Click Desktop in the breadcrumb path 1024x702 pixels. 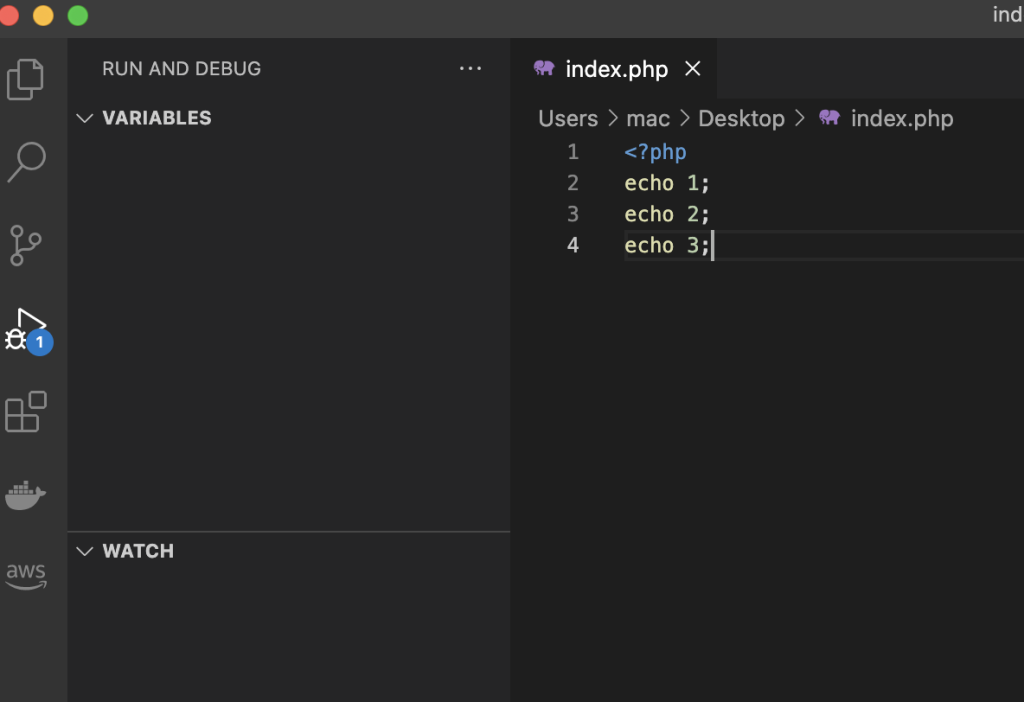click(x=741, y=118)
